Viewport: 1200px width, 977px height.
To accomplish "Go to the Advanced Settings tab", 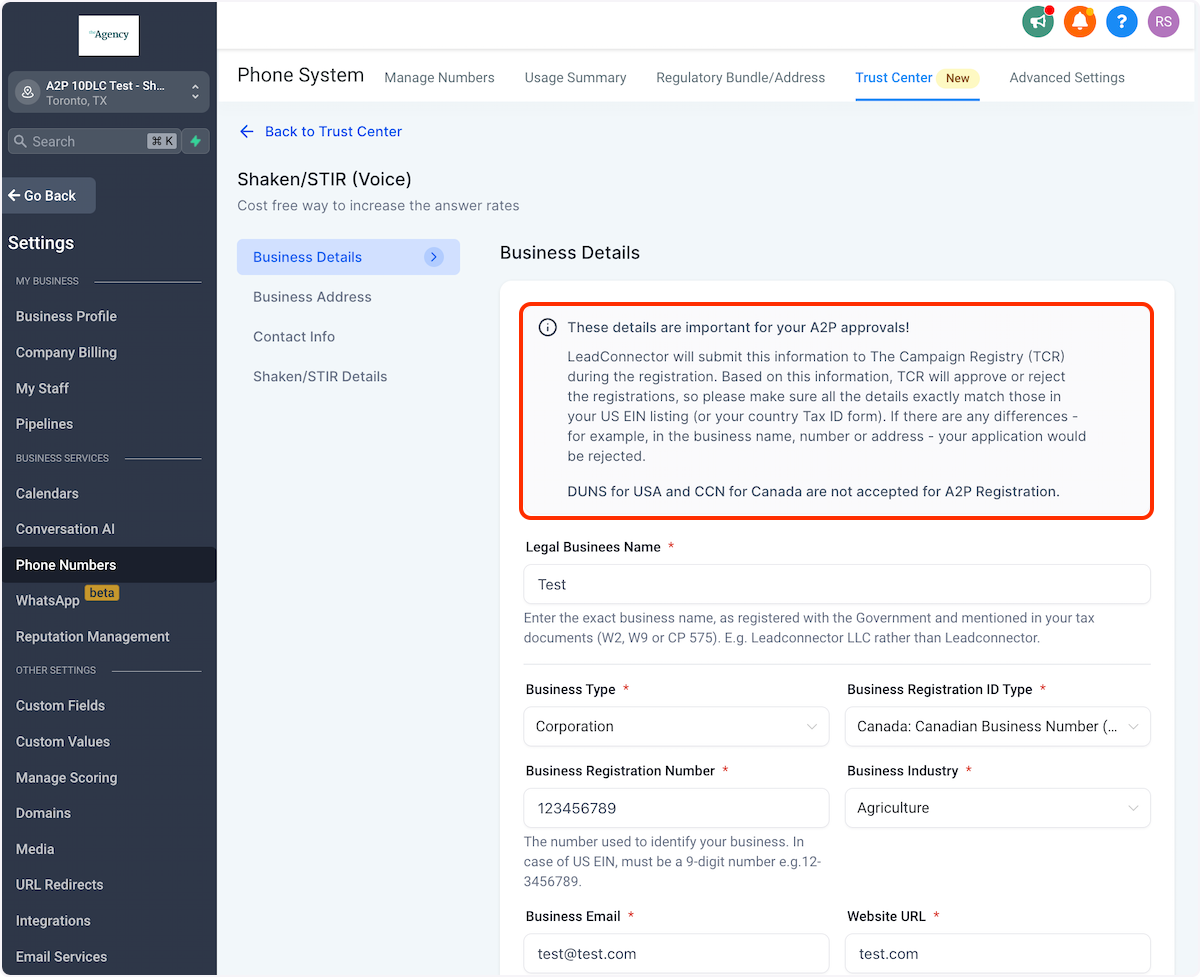I will 1067,78.
